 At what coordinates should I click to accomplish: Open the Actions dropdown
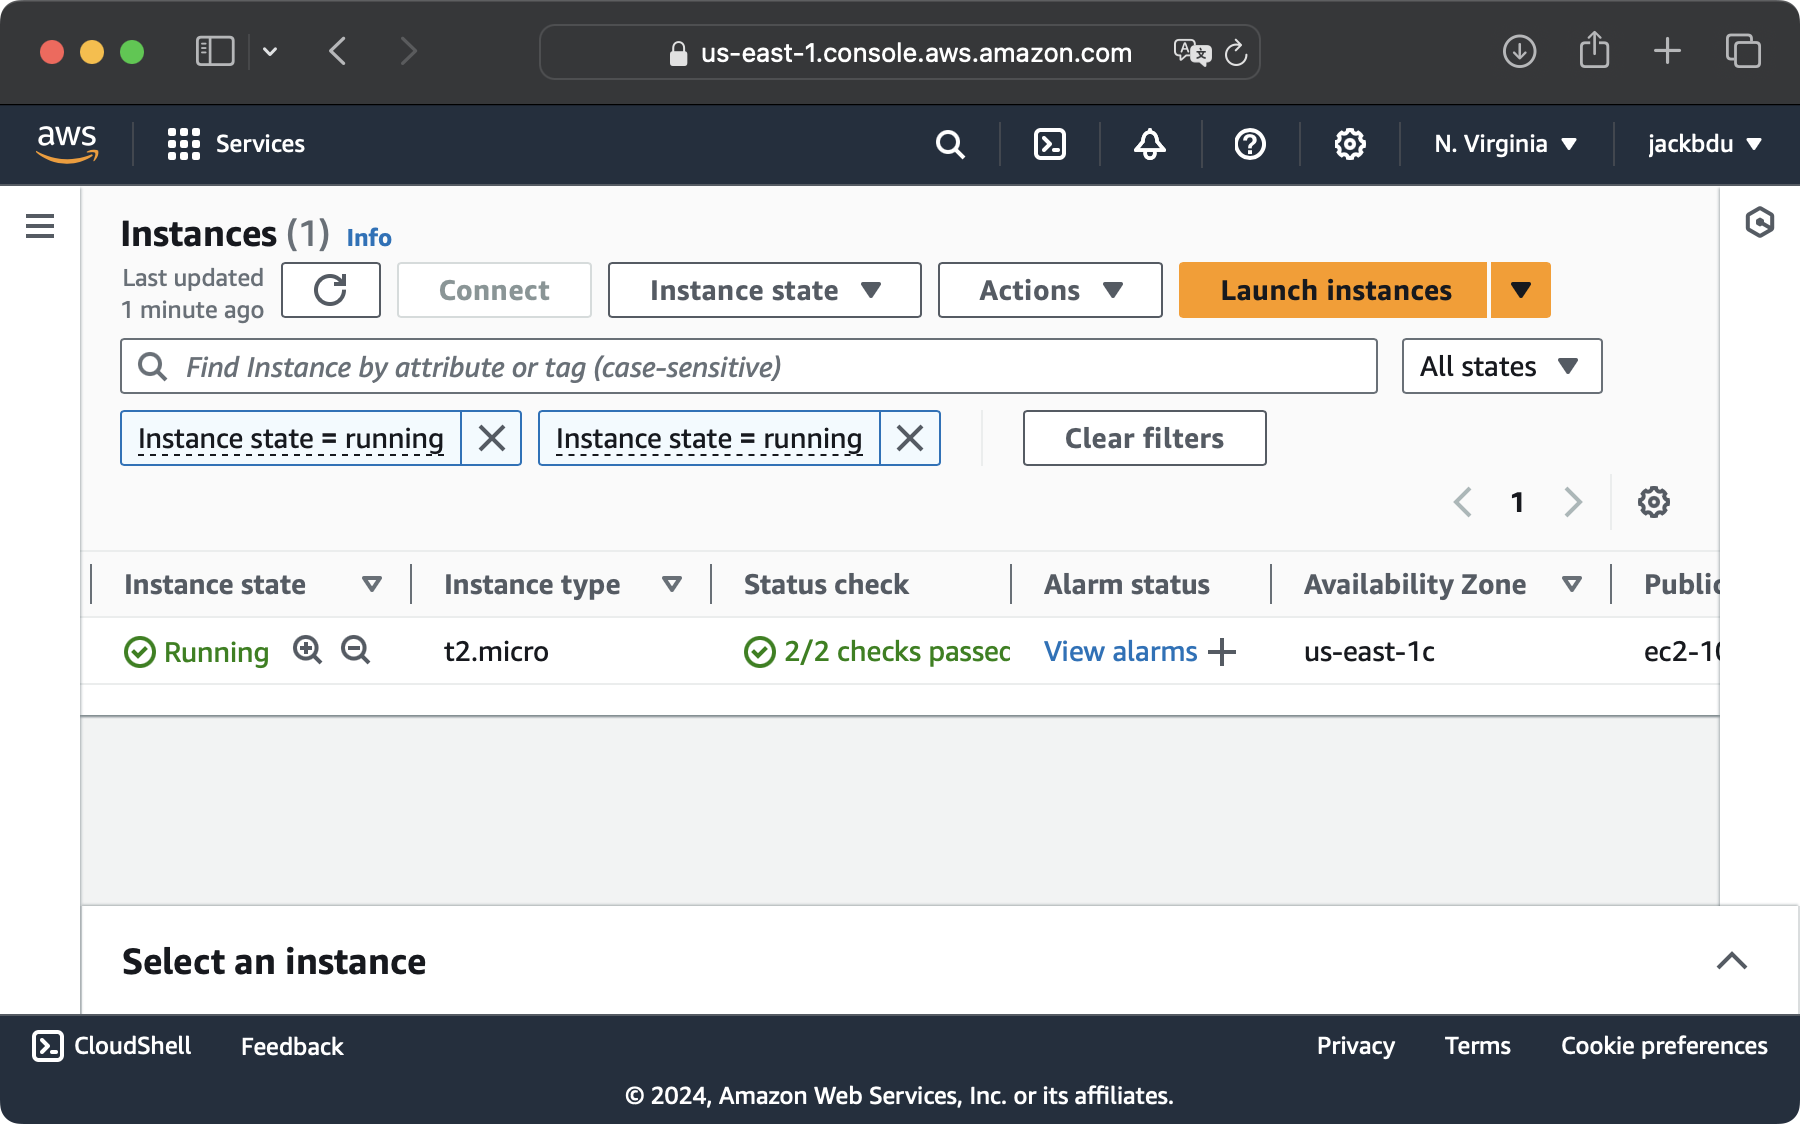(x=1049, y=290)
